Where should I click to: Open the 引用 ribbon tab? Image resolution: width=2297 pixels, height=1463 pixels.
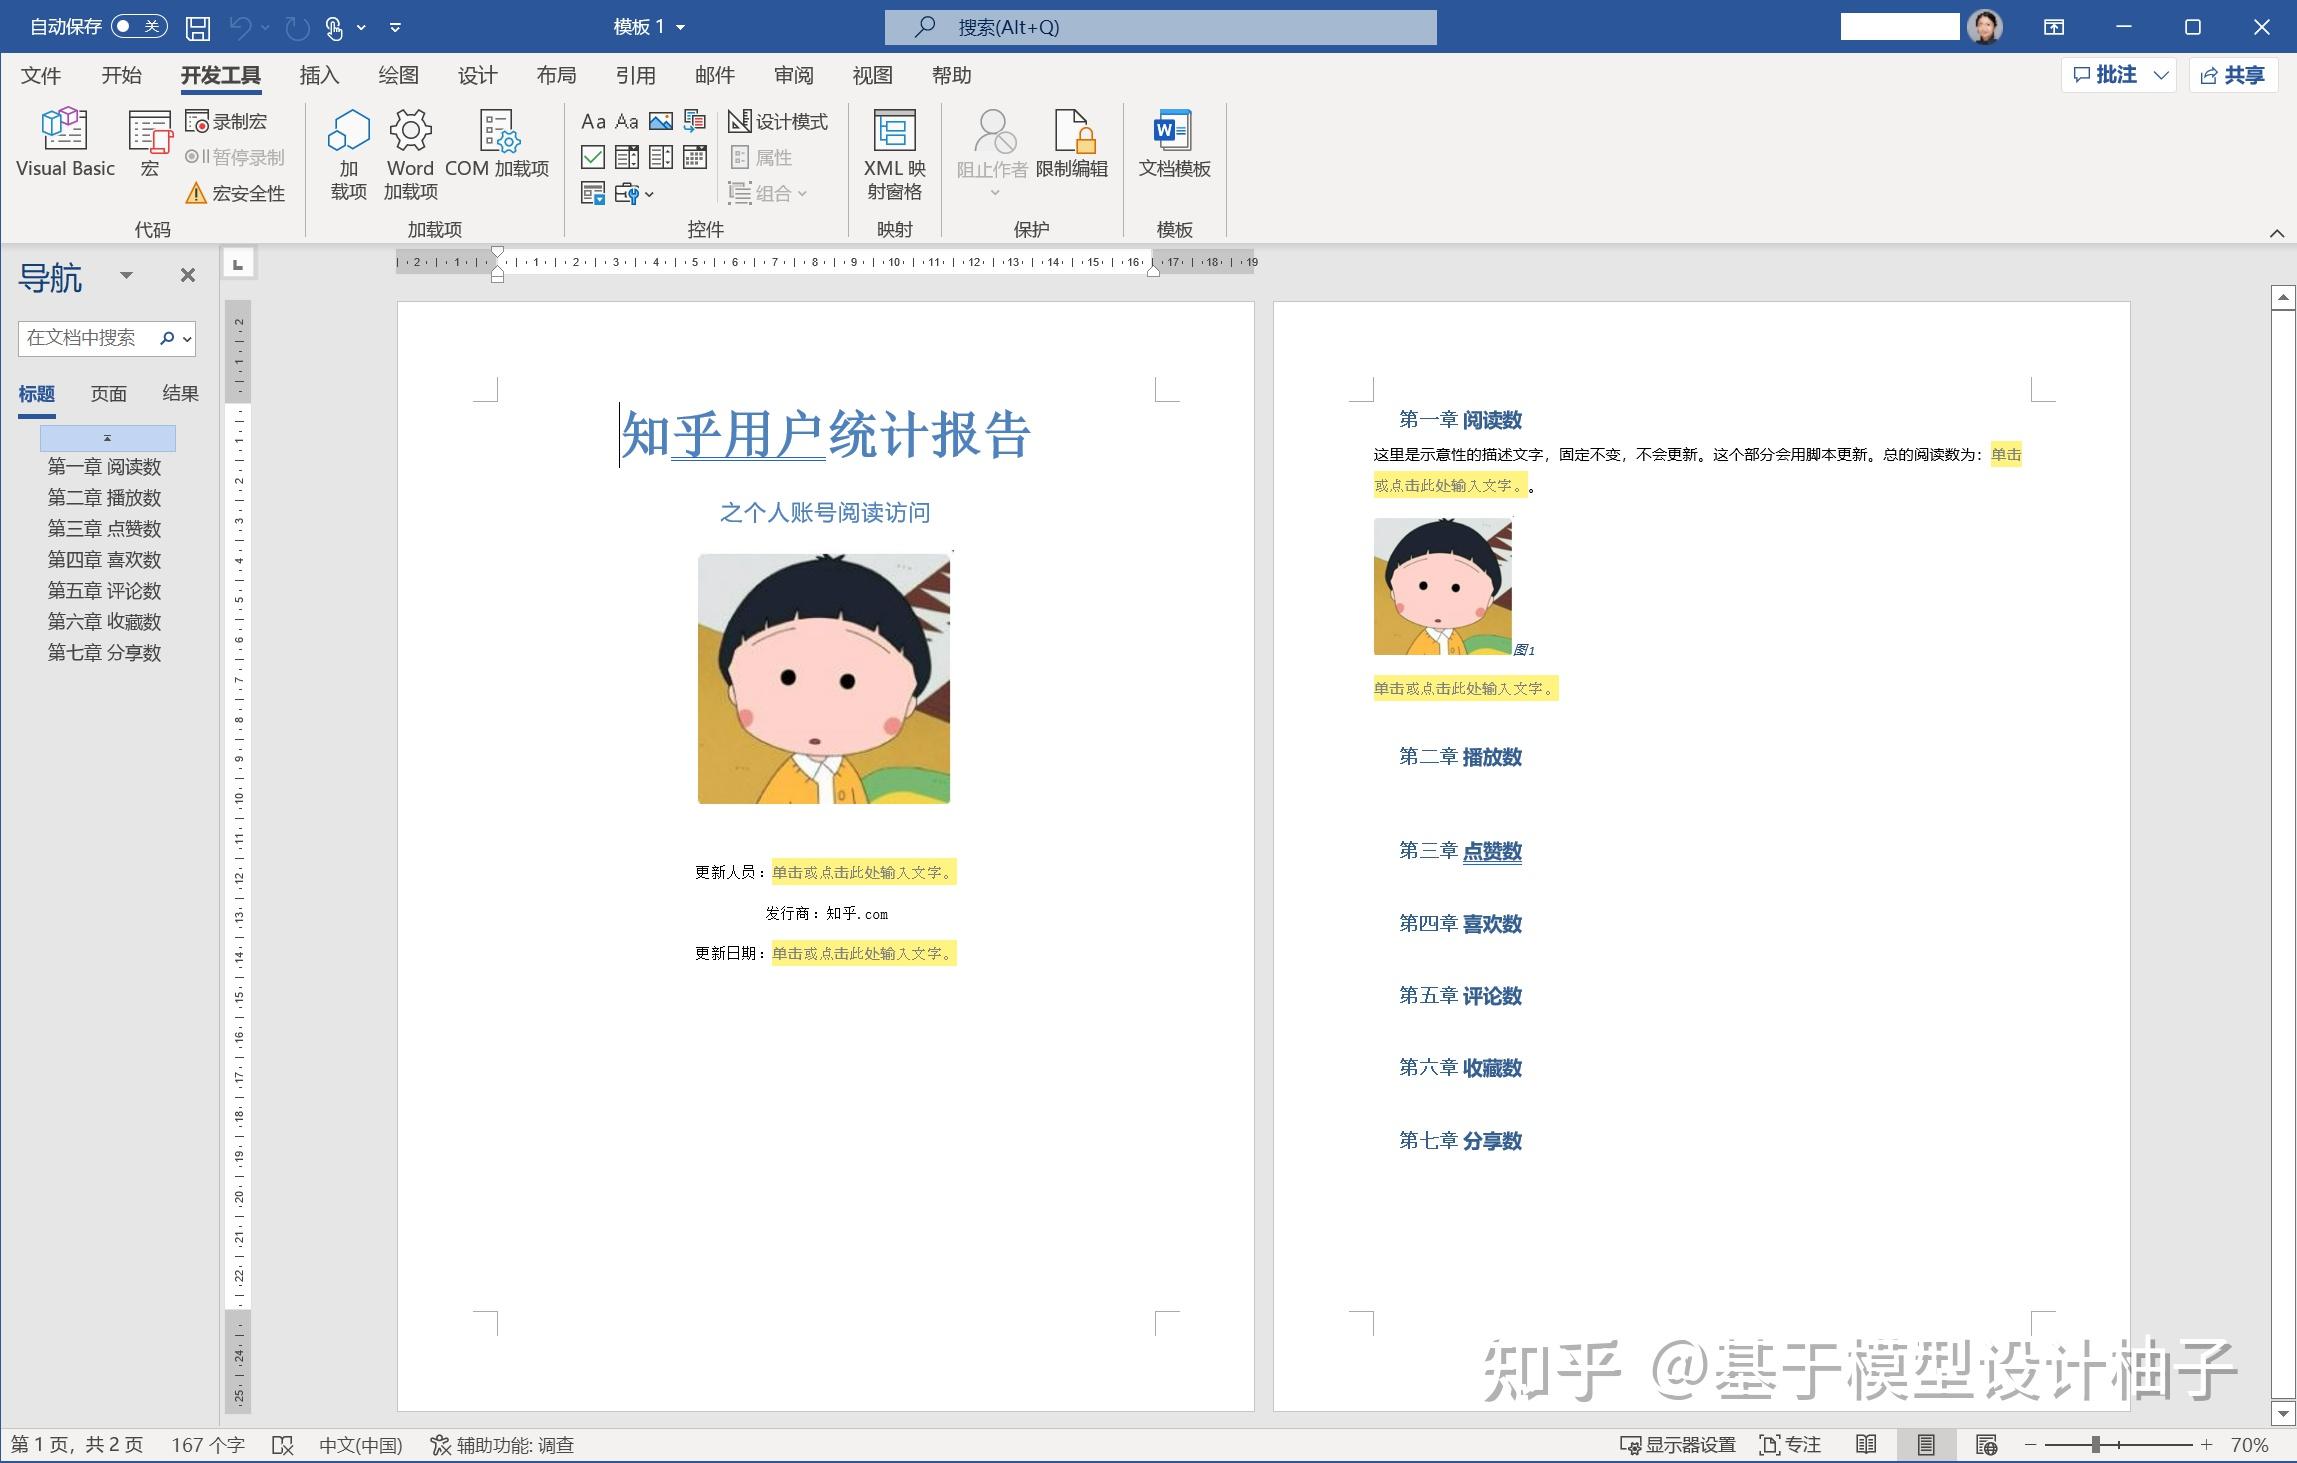point(636,75)
